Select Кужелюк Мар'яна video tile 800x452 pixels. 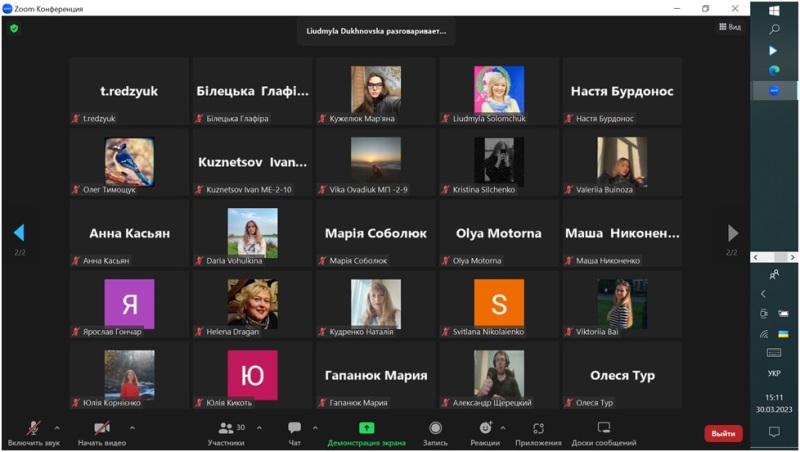coord(376,91)
